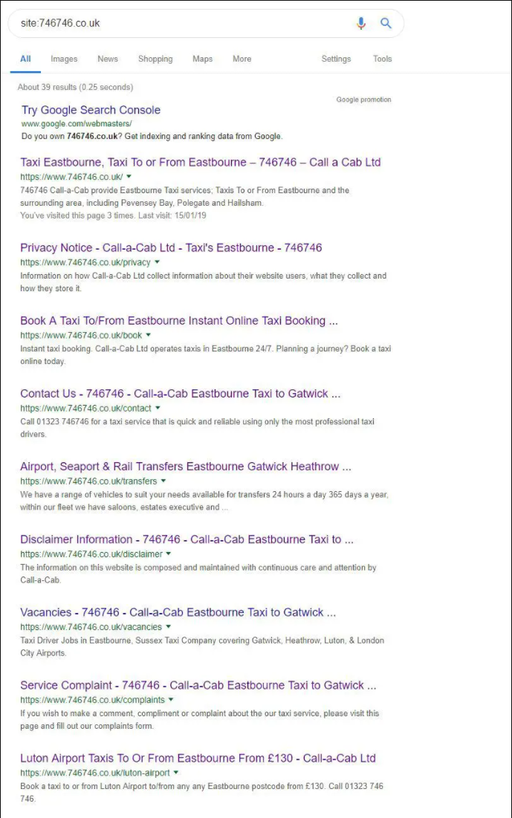Expand dropdown arrow next to /transfers URL
The image size is (512, 818).
(x=163, y=481)
